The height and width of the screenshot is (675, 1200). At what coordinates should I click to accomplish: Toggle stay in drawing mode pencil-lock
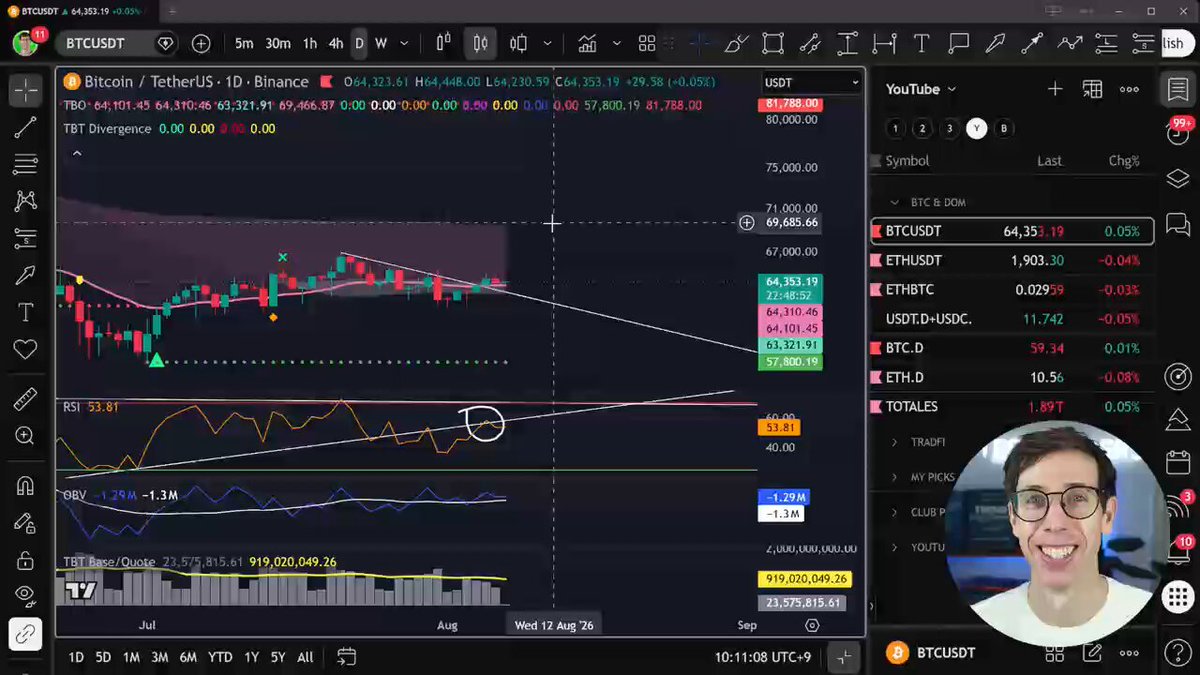(25, 523)
